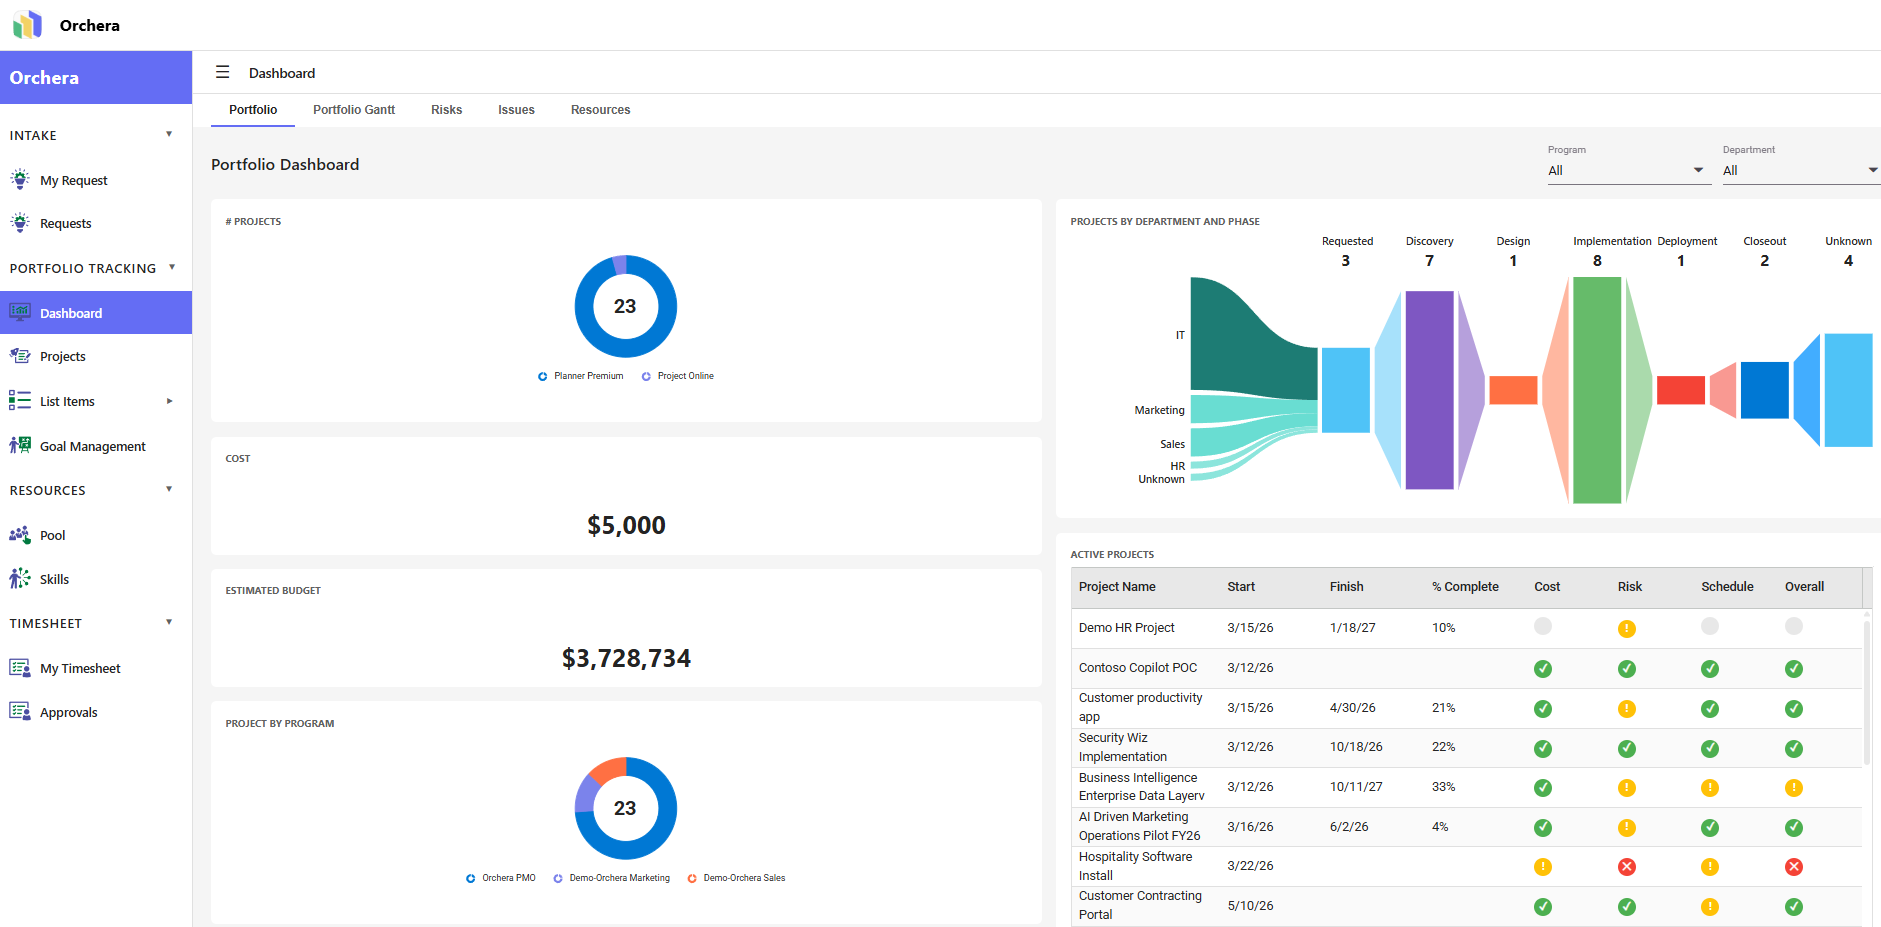Switch to the Risks tab
1881x927 pixels.
(446, 110)
